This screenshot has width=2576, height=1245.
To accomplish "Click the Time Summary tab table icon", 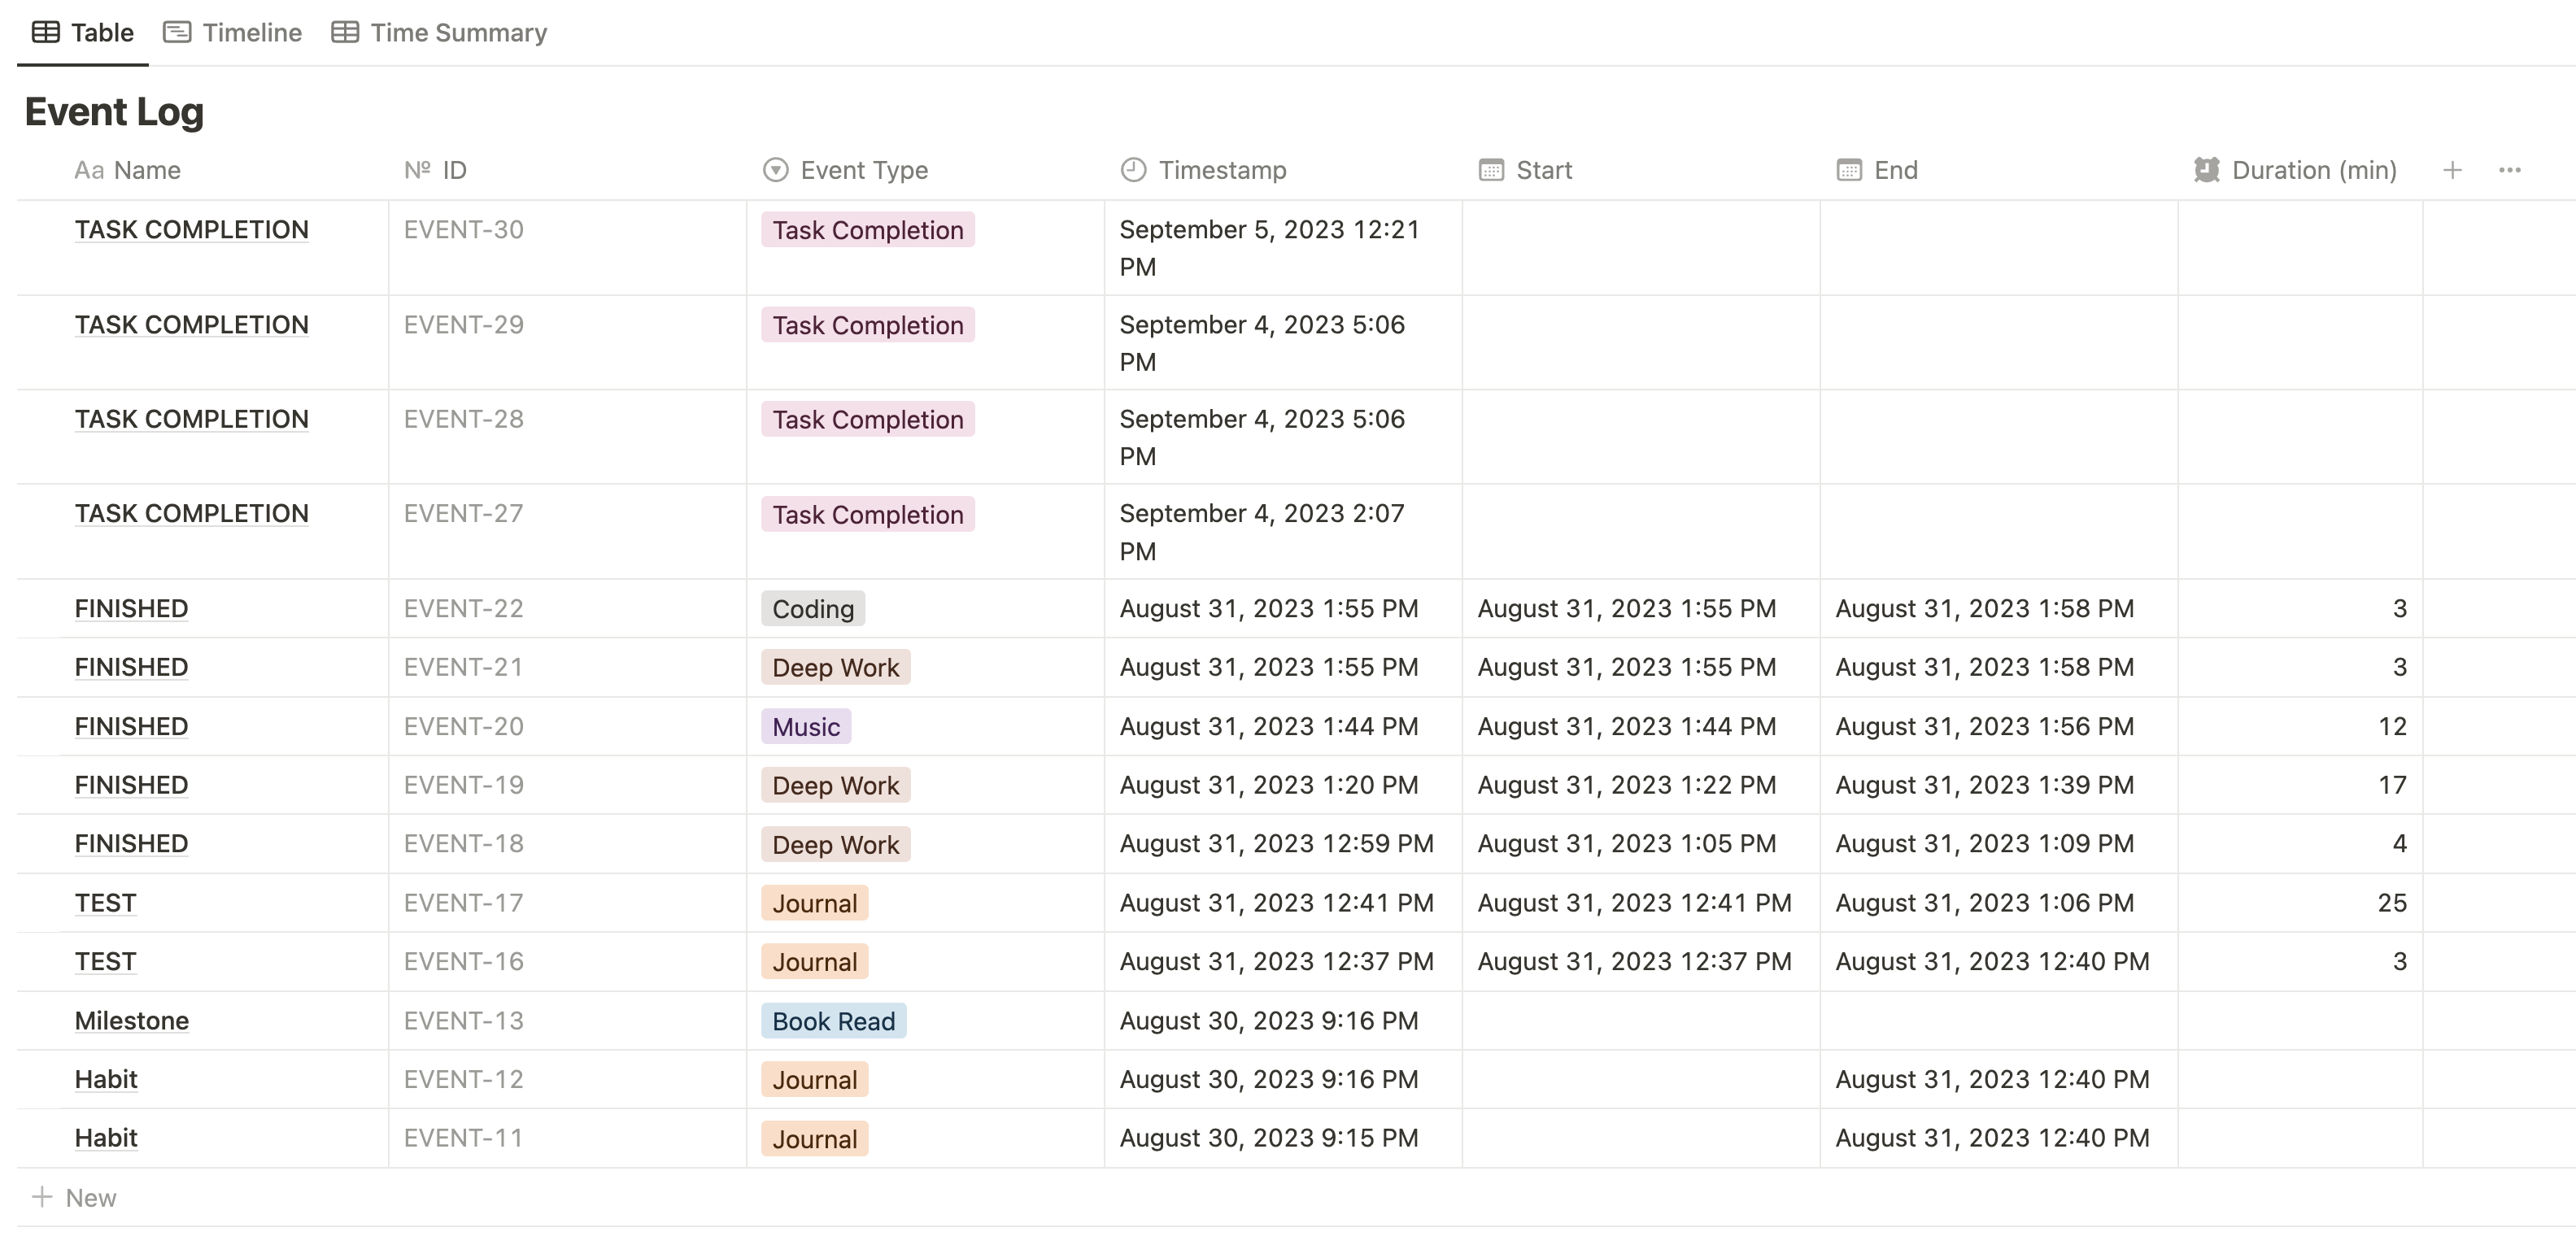I will 345,33.
